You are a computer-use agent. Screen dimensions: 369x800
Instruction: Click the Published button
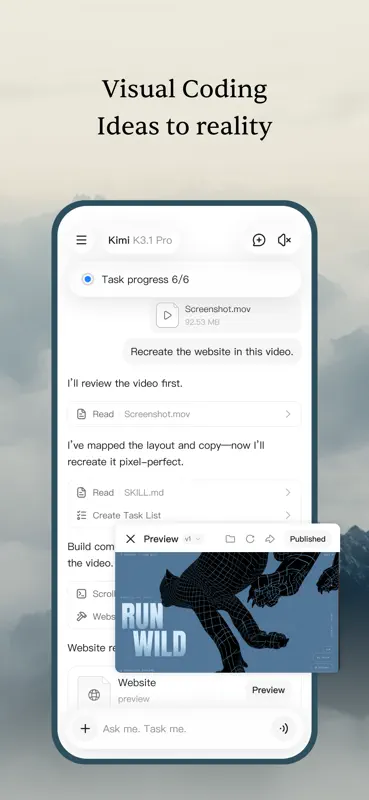pyautogui.click(x=307, y=539)
